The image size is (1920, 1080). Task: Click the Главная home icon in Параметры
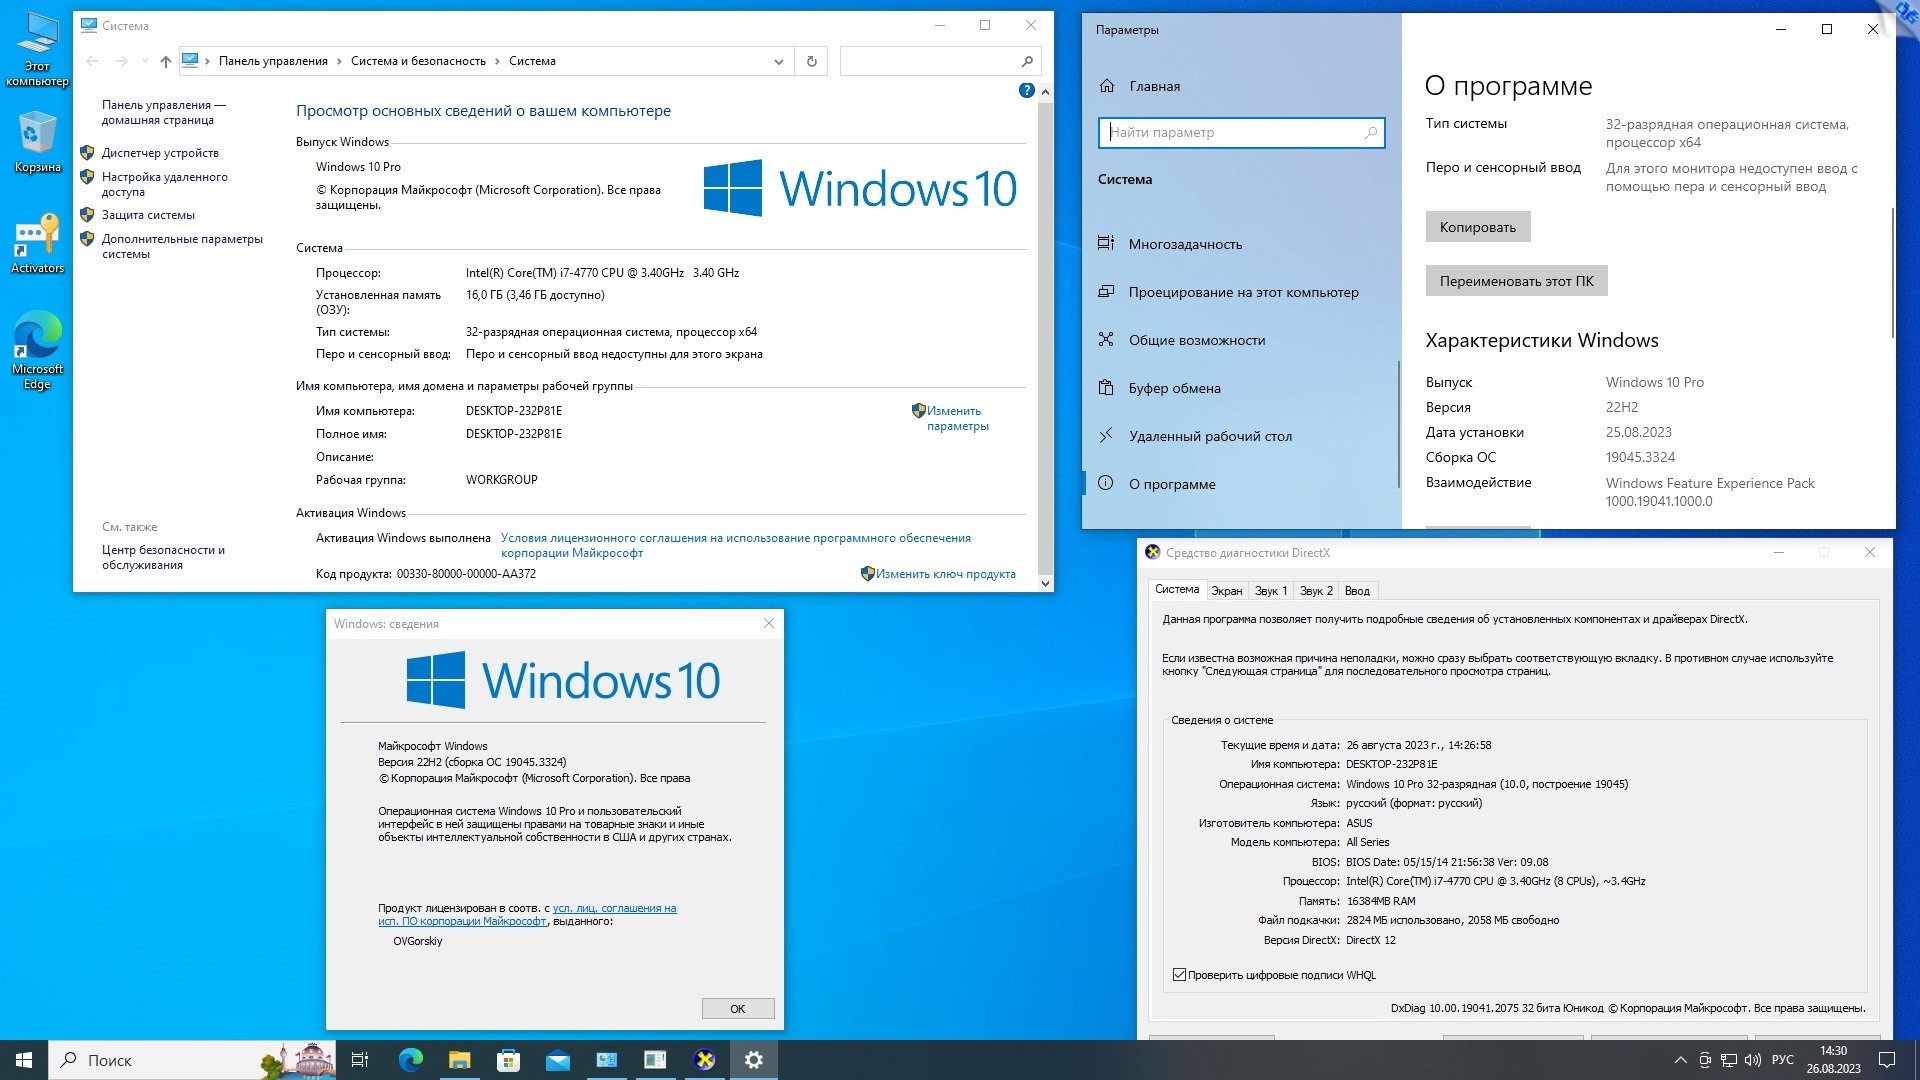click(1107, 86)
